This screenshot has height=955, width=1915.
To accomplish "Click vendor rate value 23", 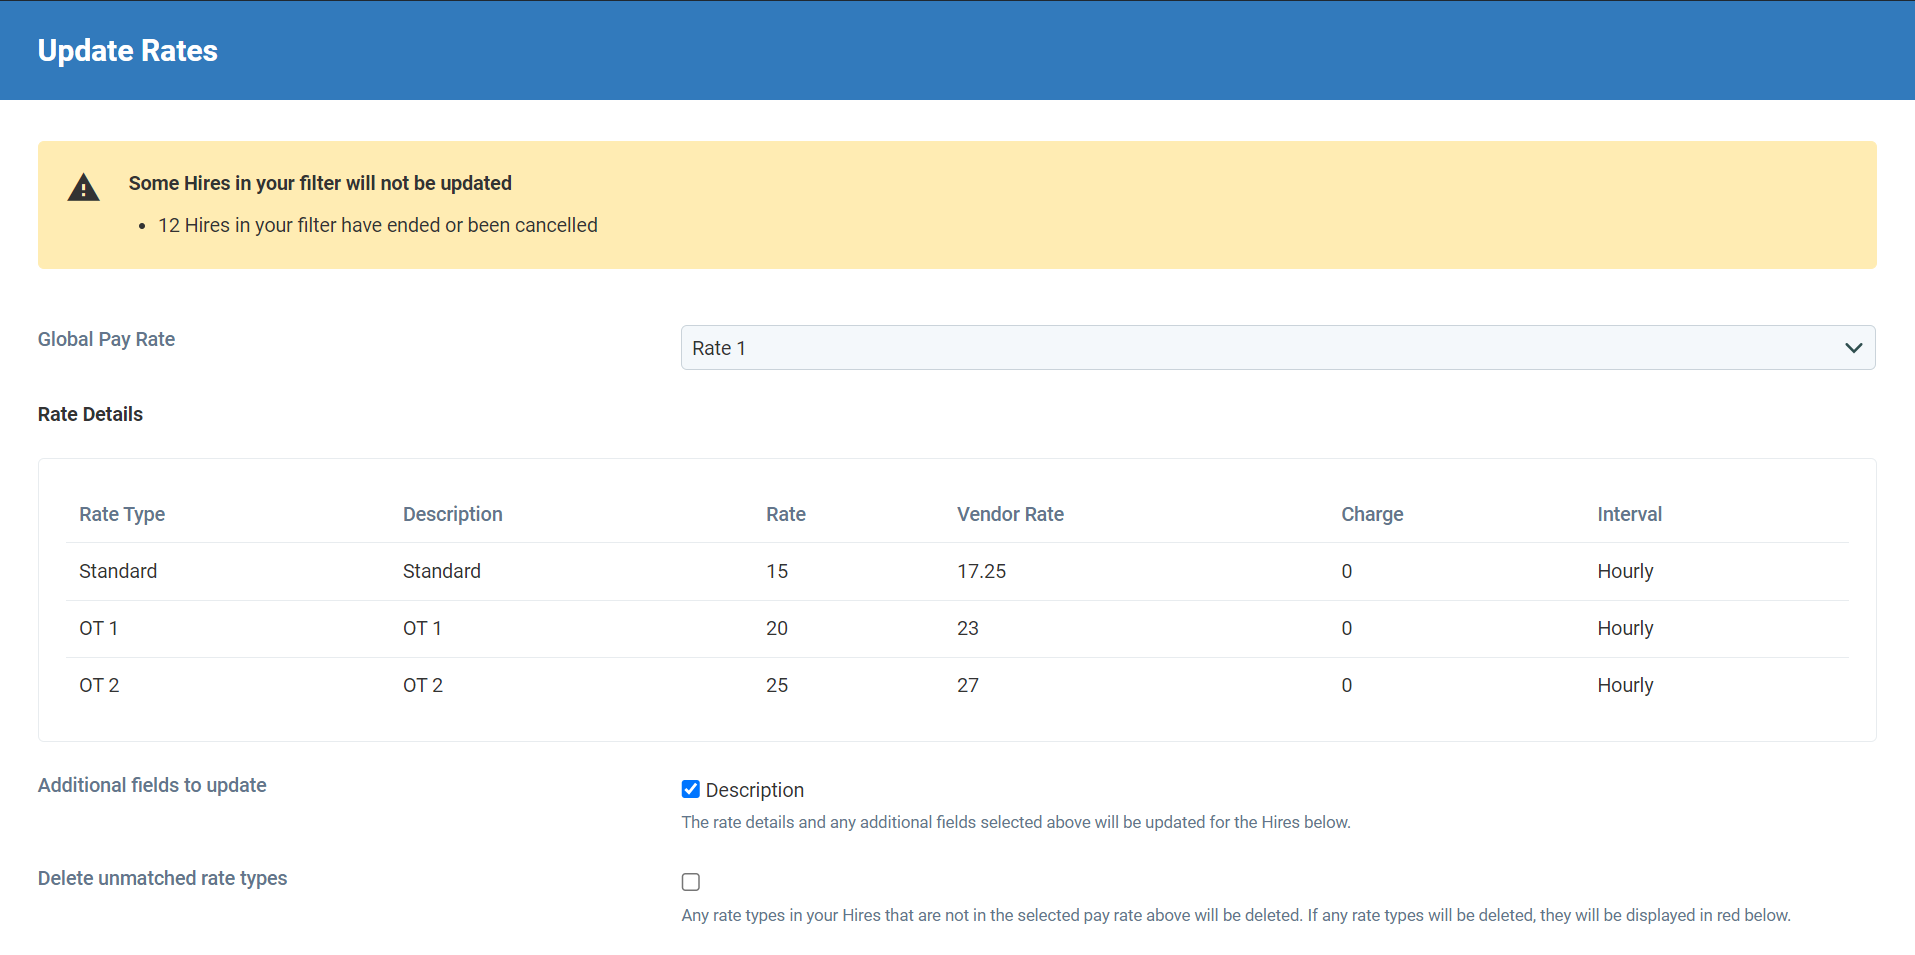I will pos(967,628).
